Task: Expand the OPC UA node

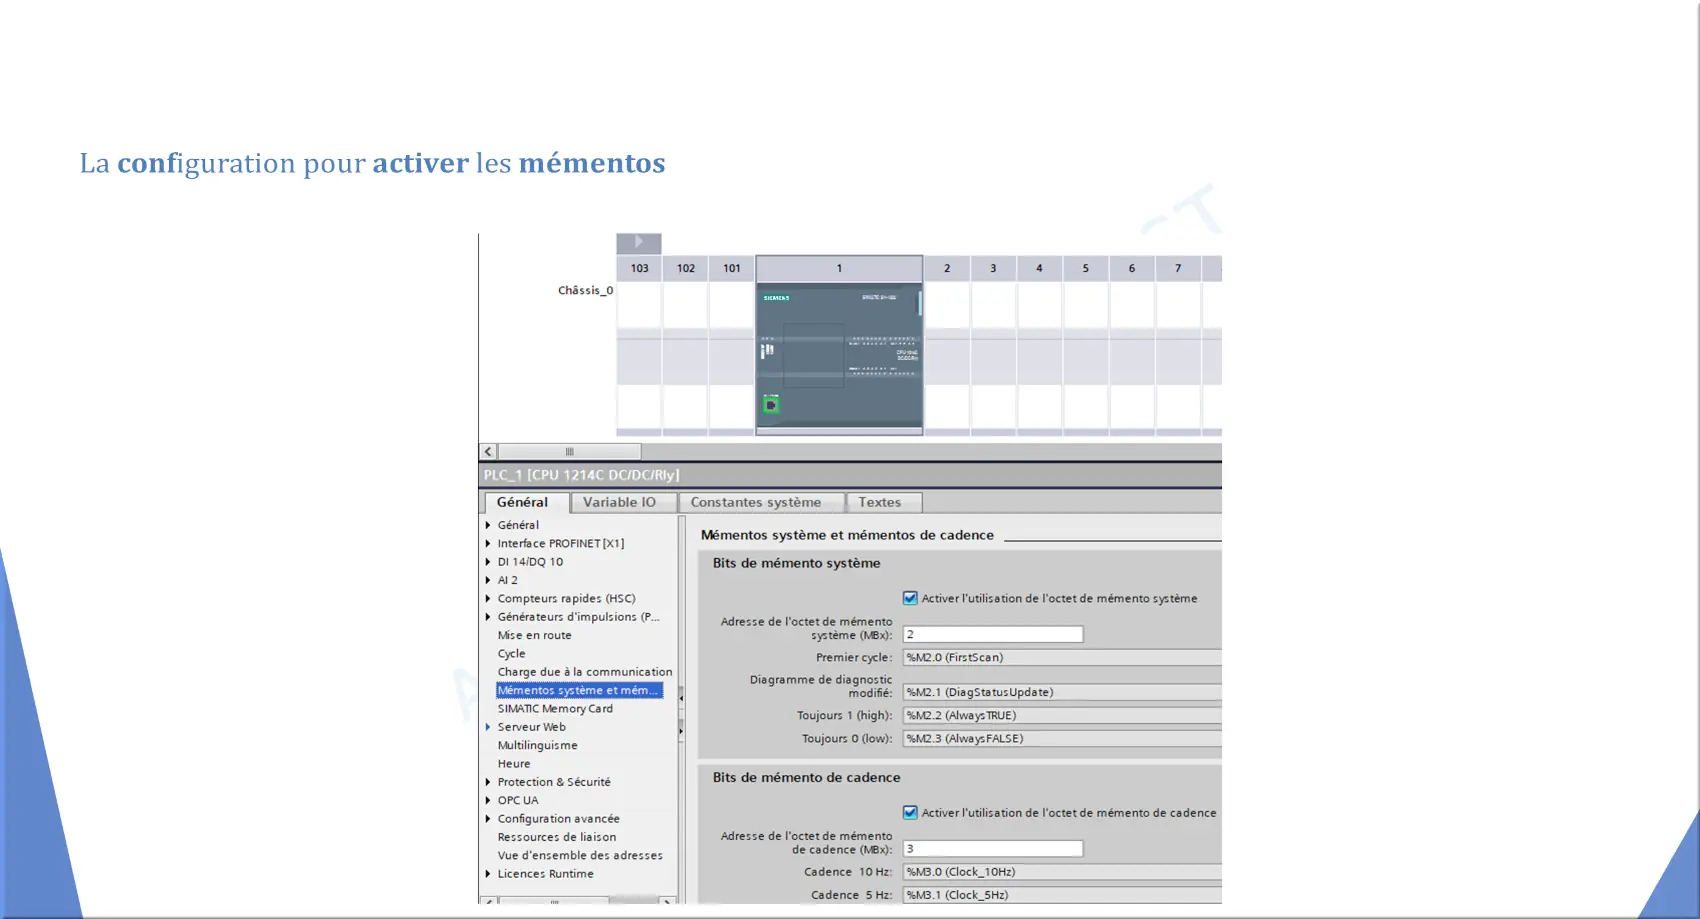Action: [x=488, y=800]
